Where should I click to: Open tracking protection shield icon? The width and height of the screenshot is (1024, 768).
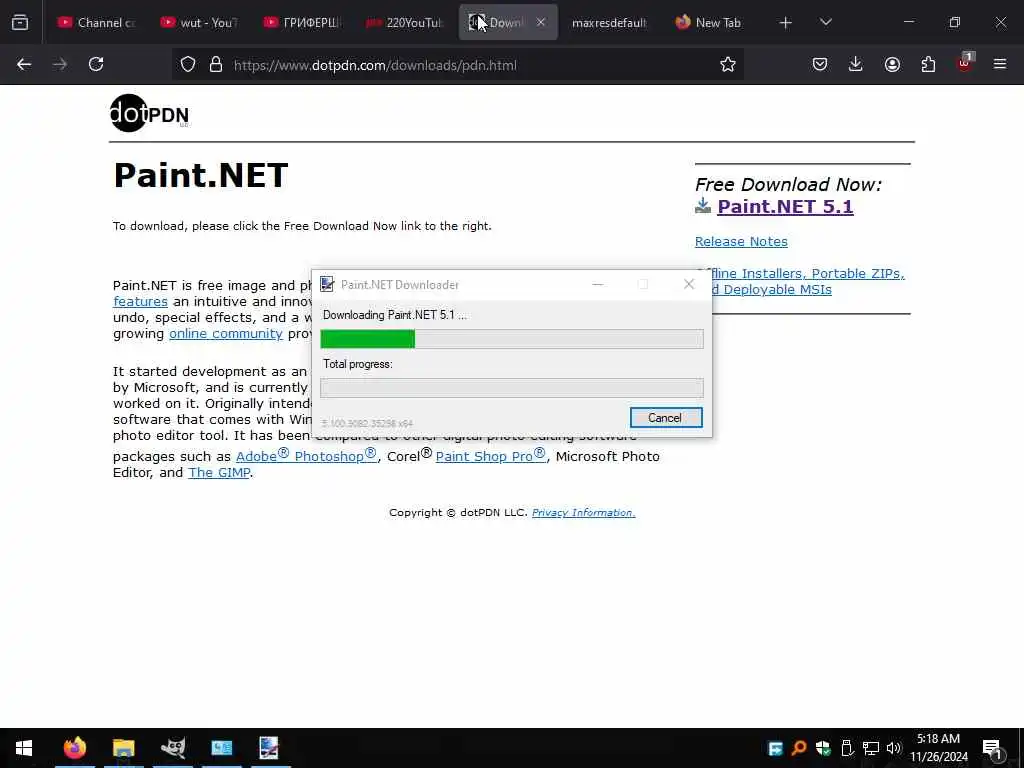(188, 65)
